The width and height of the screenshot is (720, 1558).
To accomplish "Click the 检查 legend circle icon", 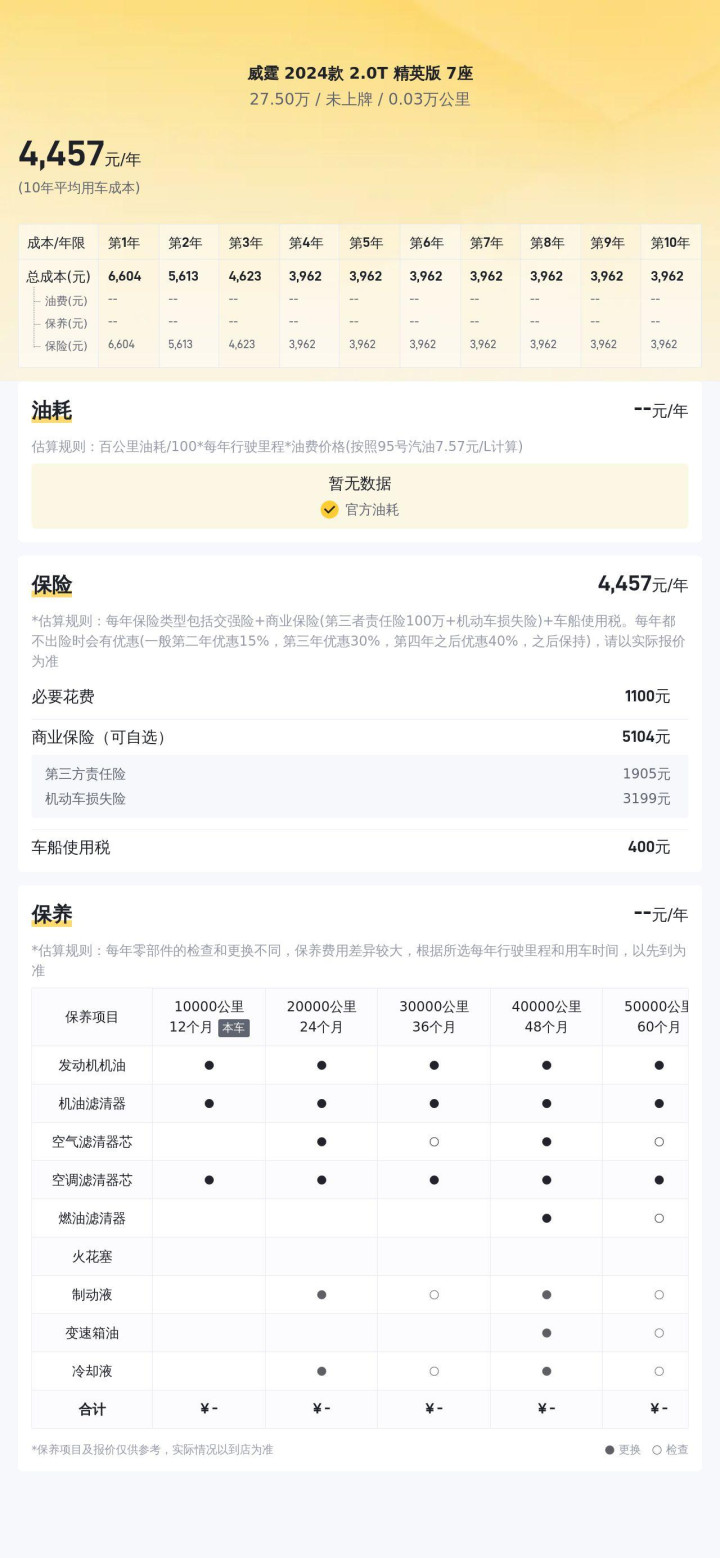I will tap(657, 1450).
